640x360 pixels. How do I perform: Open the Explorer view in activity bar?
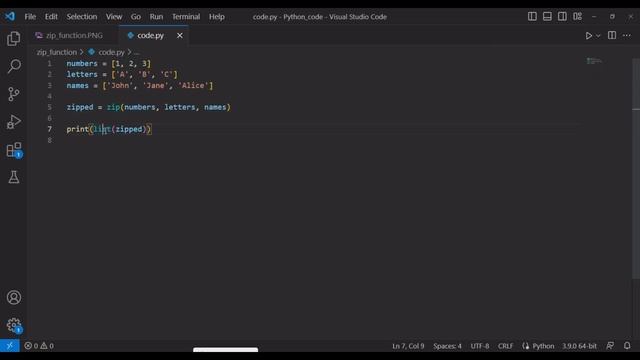13,39
